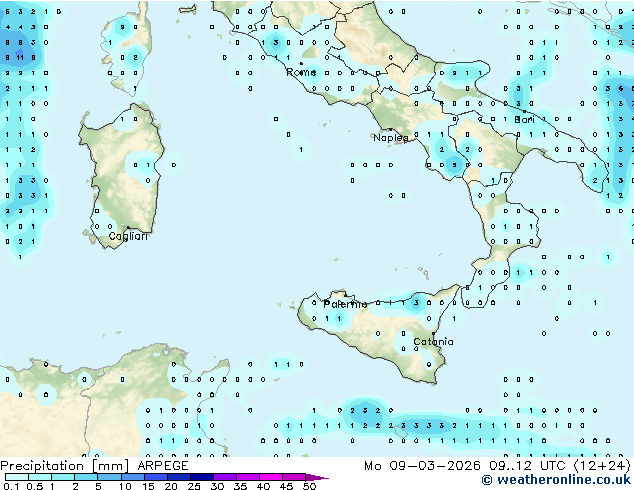
Task: Click the 'Precipitation' title word
Action: [42, 466]
